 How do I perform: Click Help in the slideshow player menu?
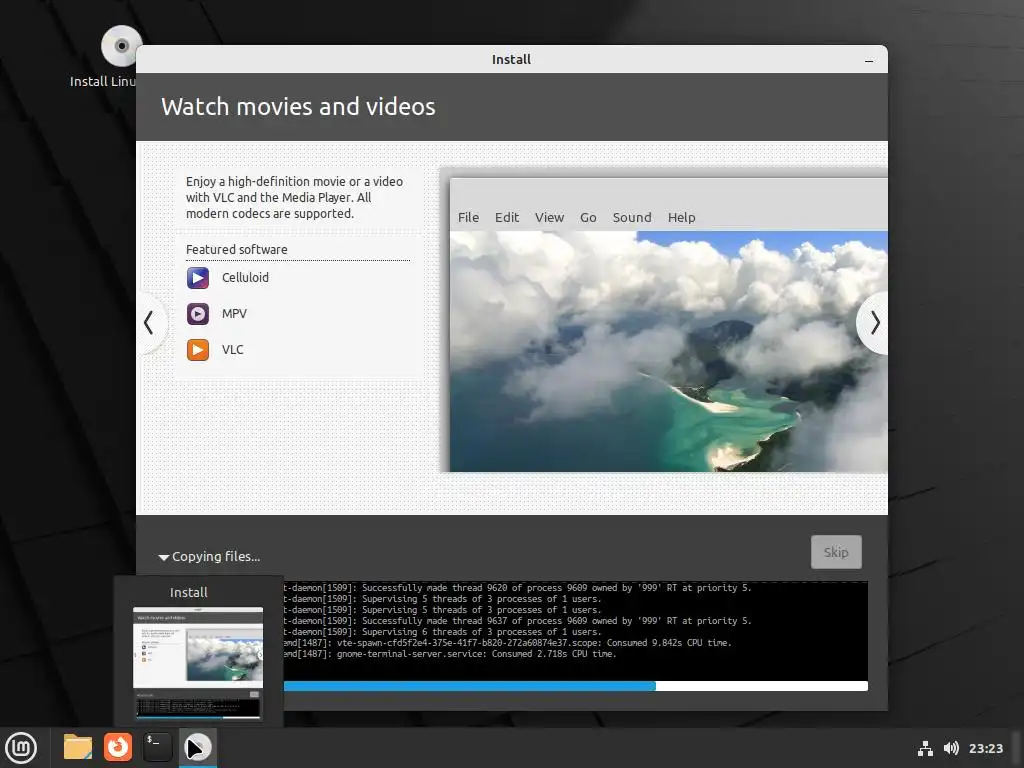point(681,217)
